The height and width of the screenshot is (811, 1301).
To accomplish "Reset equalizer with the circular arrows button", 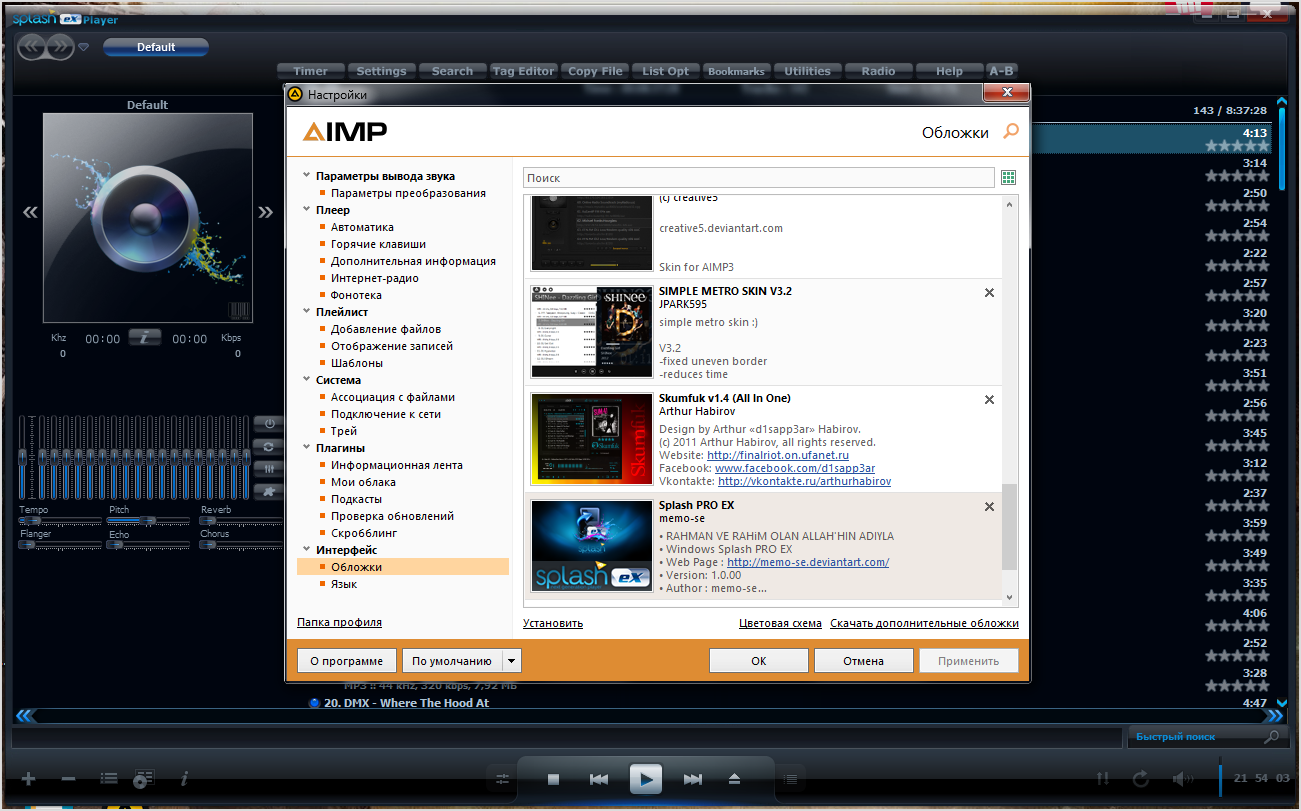I will point(268,446).
